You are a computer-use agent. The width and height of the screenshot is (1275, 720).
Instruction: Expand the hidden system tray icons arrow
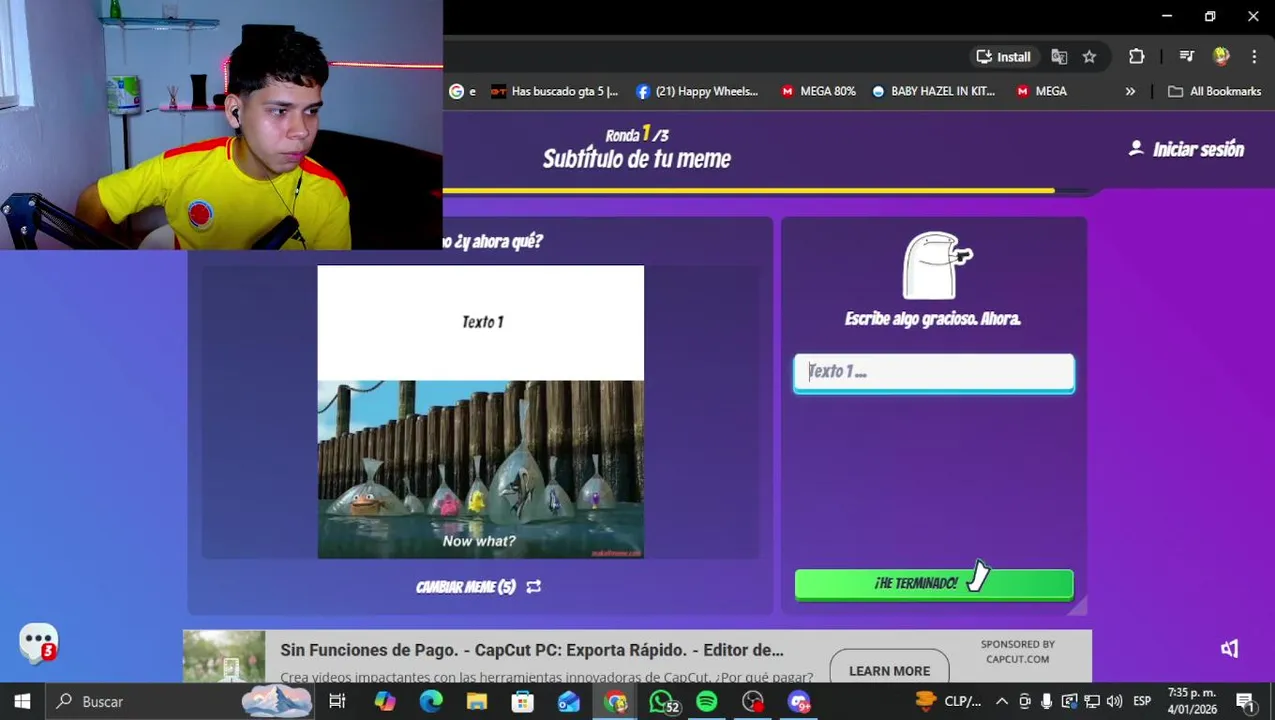pyautogui.click(x=1002, y=702)
